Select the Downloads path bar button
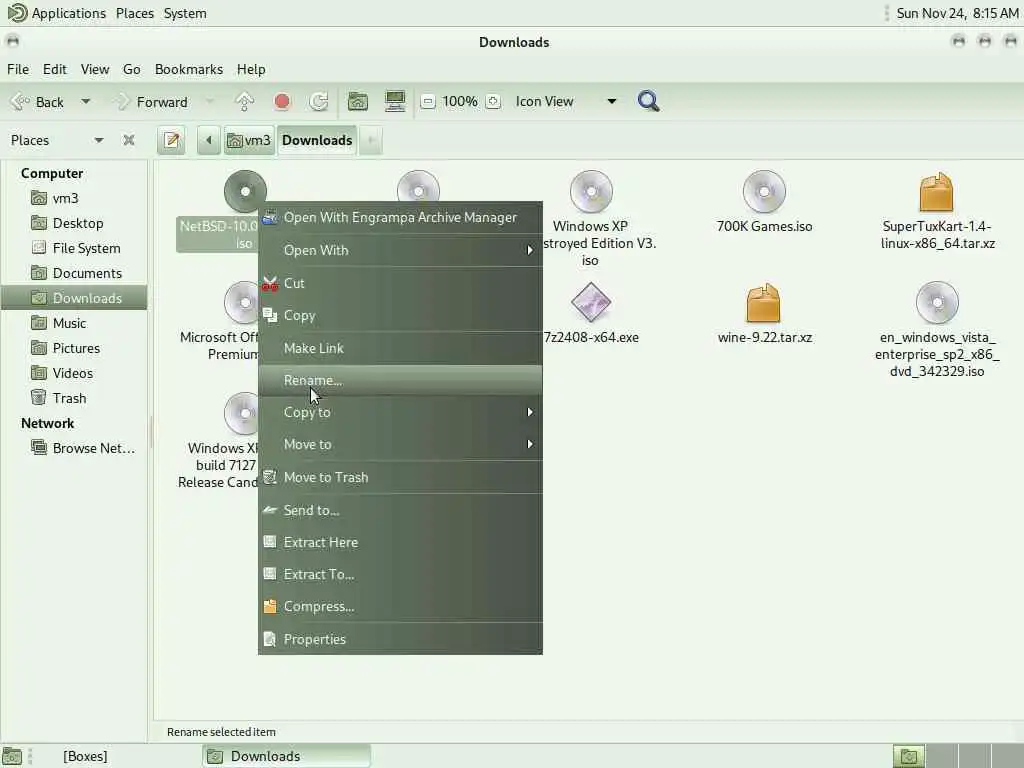 pyautogui.click(x=317, y=140)
